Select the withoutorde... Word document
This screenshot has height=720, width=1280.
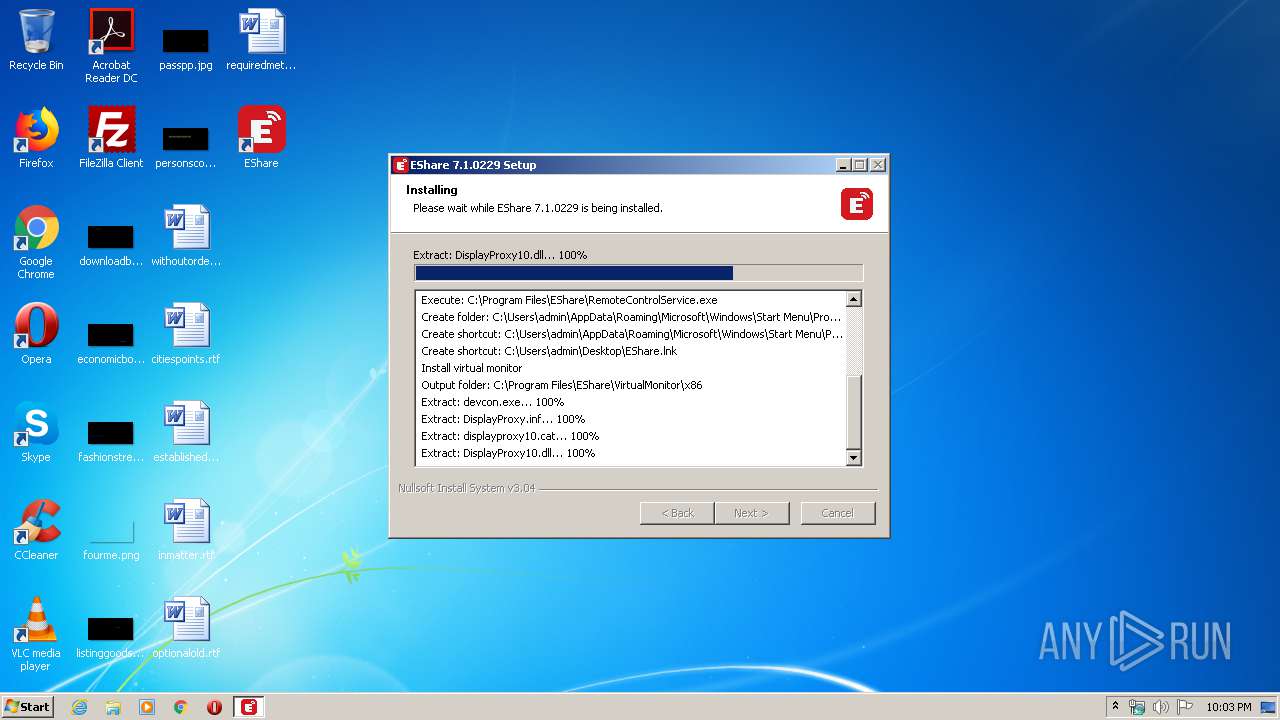[x=186, y=236]
